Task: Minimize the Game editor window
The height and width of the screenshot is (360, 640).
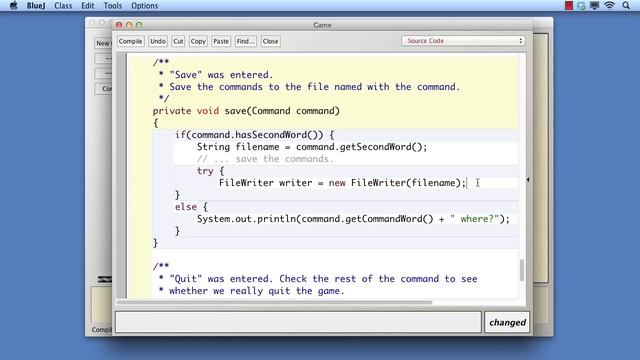Action: tap(129, 25)
